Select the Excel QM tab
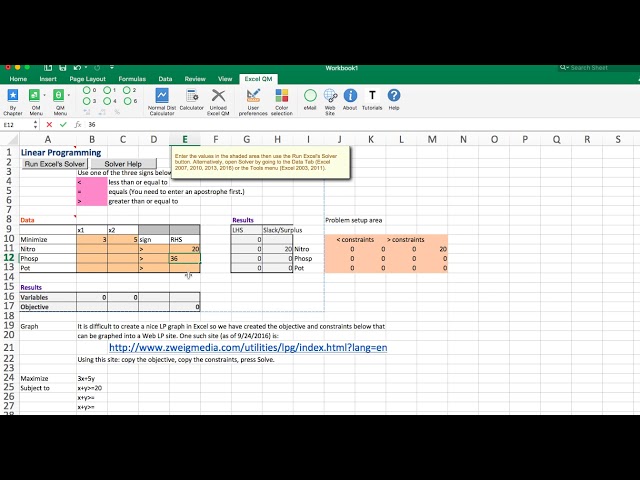Screen dimensions: 640x480 point(258,79)
